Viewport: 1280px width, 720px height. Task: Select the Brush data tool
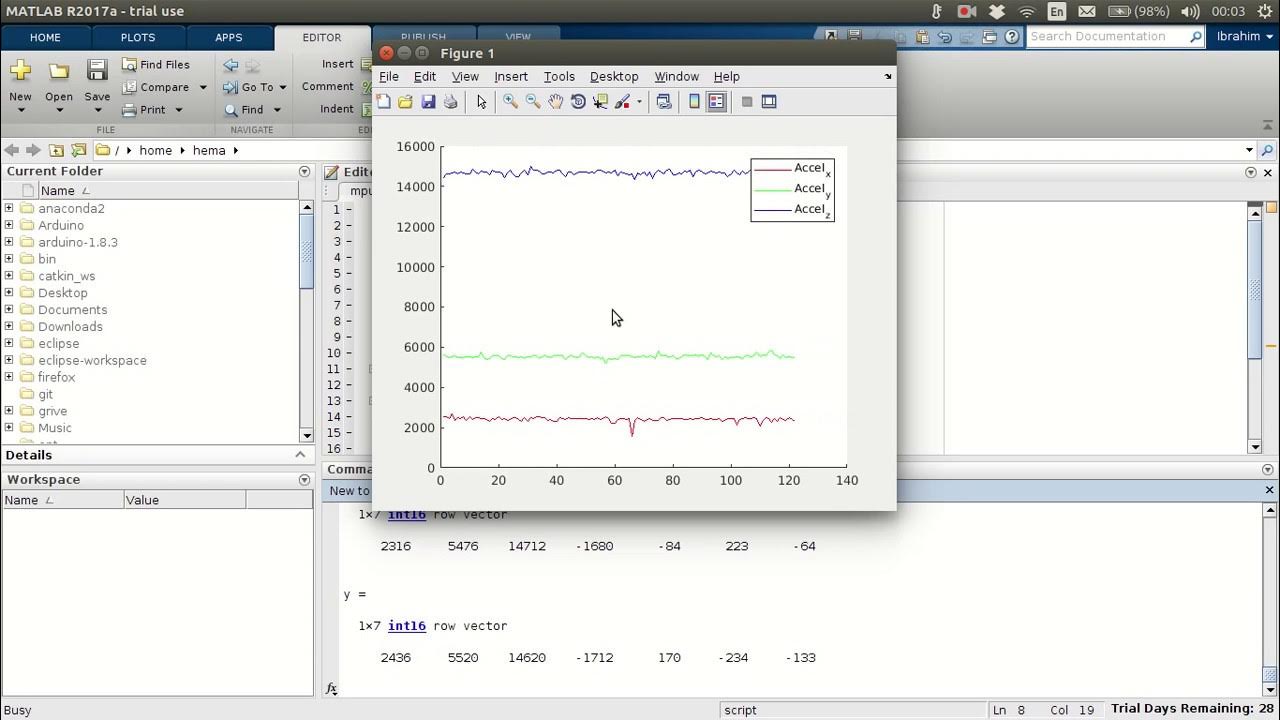pyautogui.click(x=622, y=102)
